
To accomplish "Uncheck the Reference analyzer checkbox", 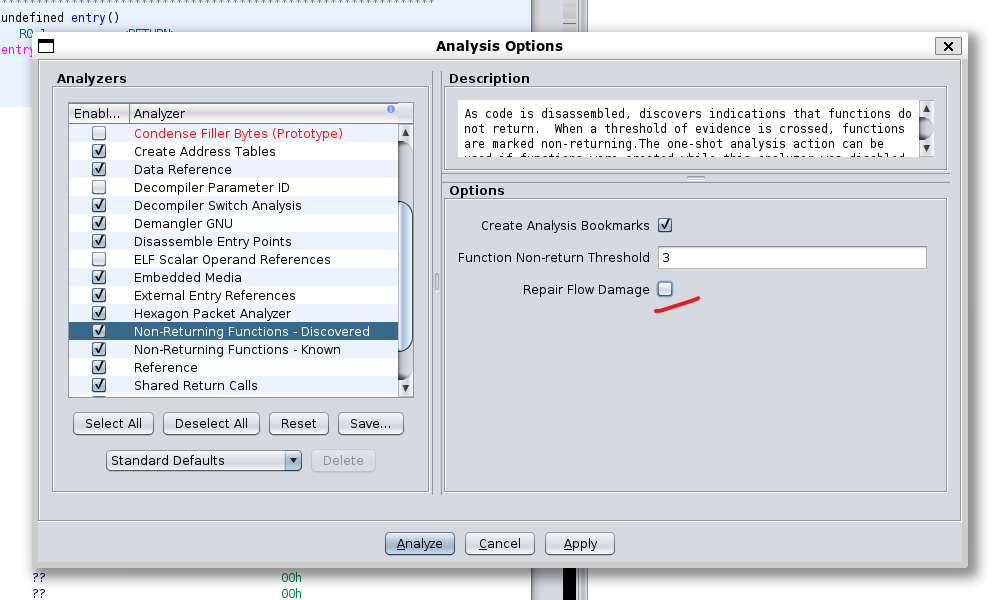I will 99,367.
